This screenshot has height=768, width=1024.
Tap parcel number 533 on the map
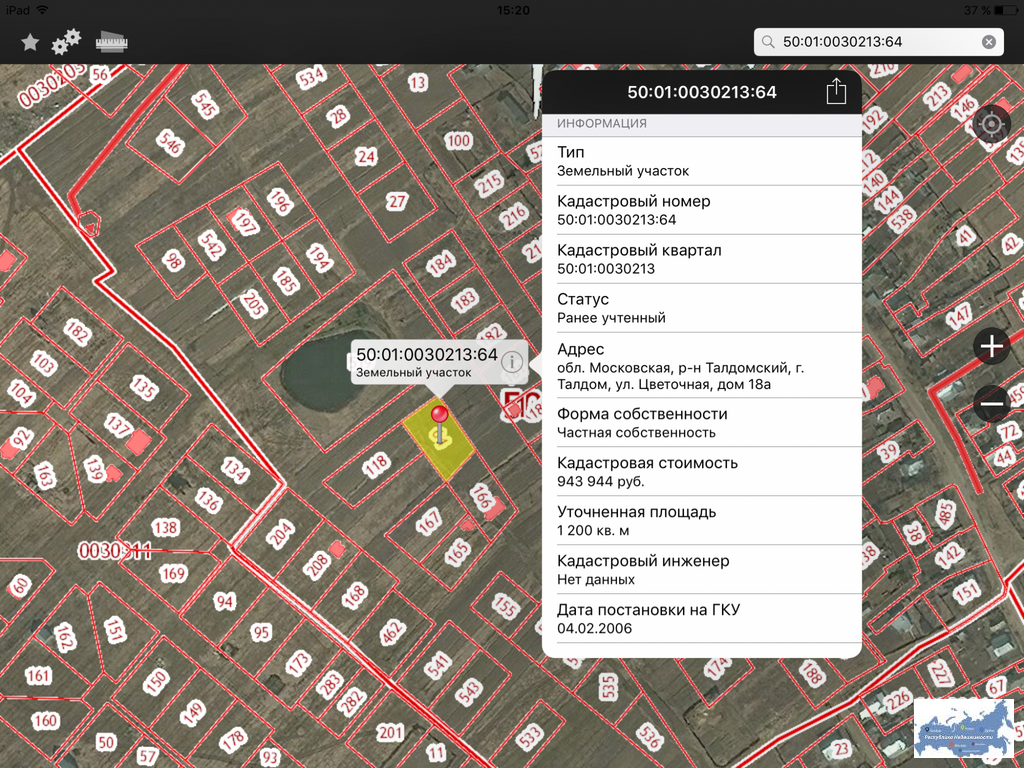[x=530, y=735]
